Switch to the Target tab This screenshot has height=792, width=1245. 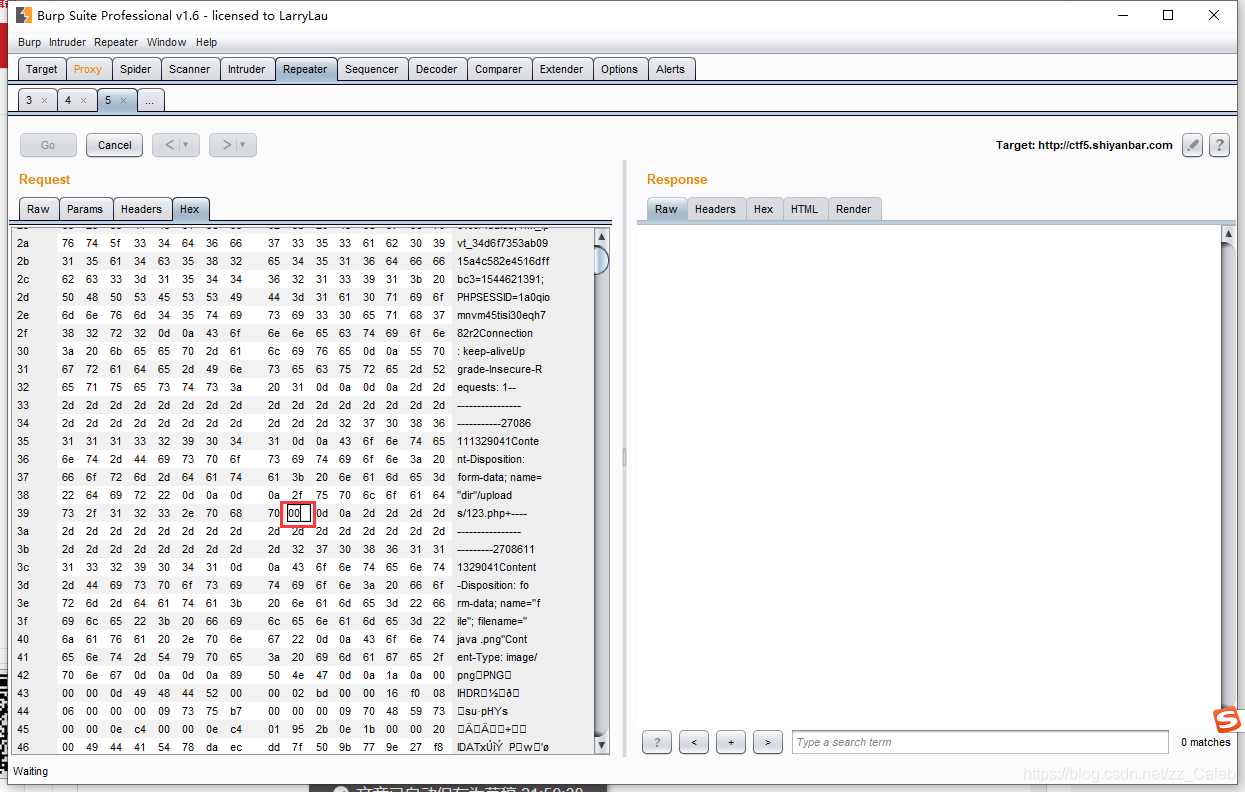[x=42, y=69]
